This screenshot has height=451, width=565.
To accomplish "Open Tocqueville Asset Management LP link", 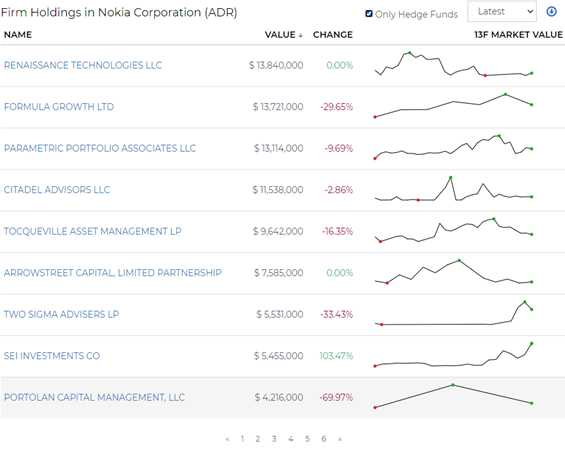I will click(93, 231).
